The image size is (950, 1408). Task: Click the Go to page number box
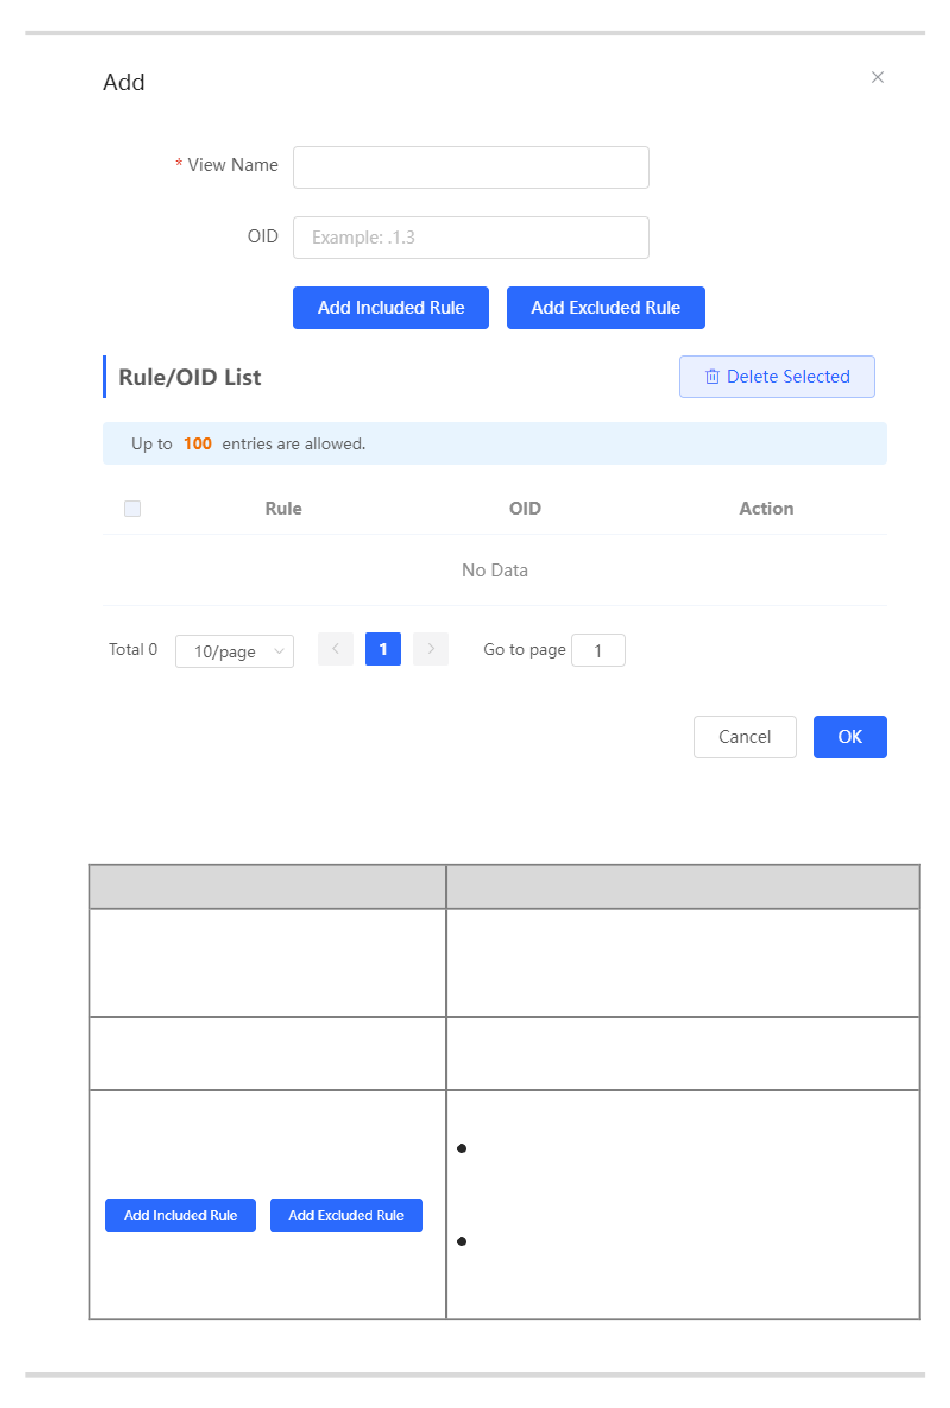coord(598,651)
